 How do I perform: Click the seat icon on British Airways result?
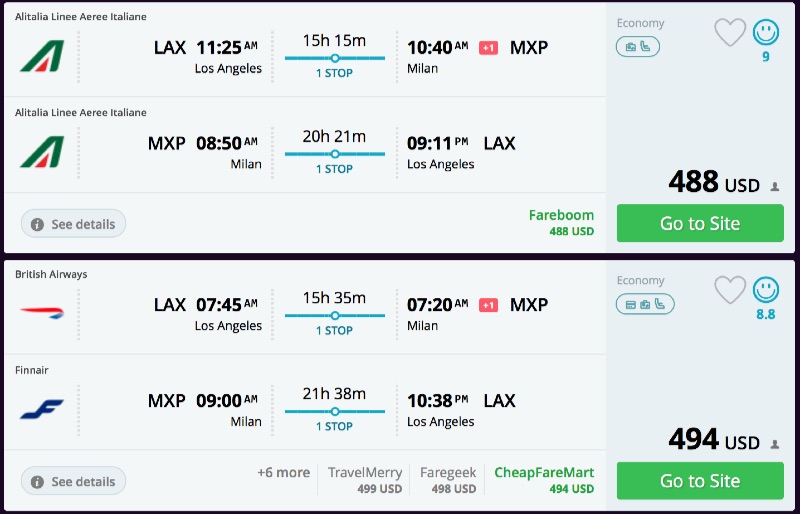click(x=660, y=304)
